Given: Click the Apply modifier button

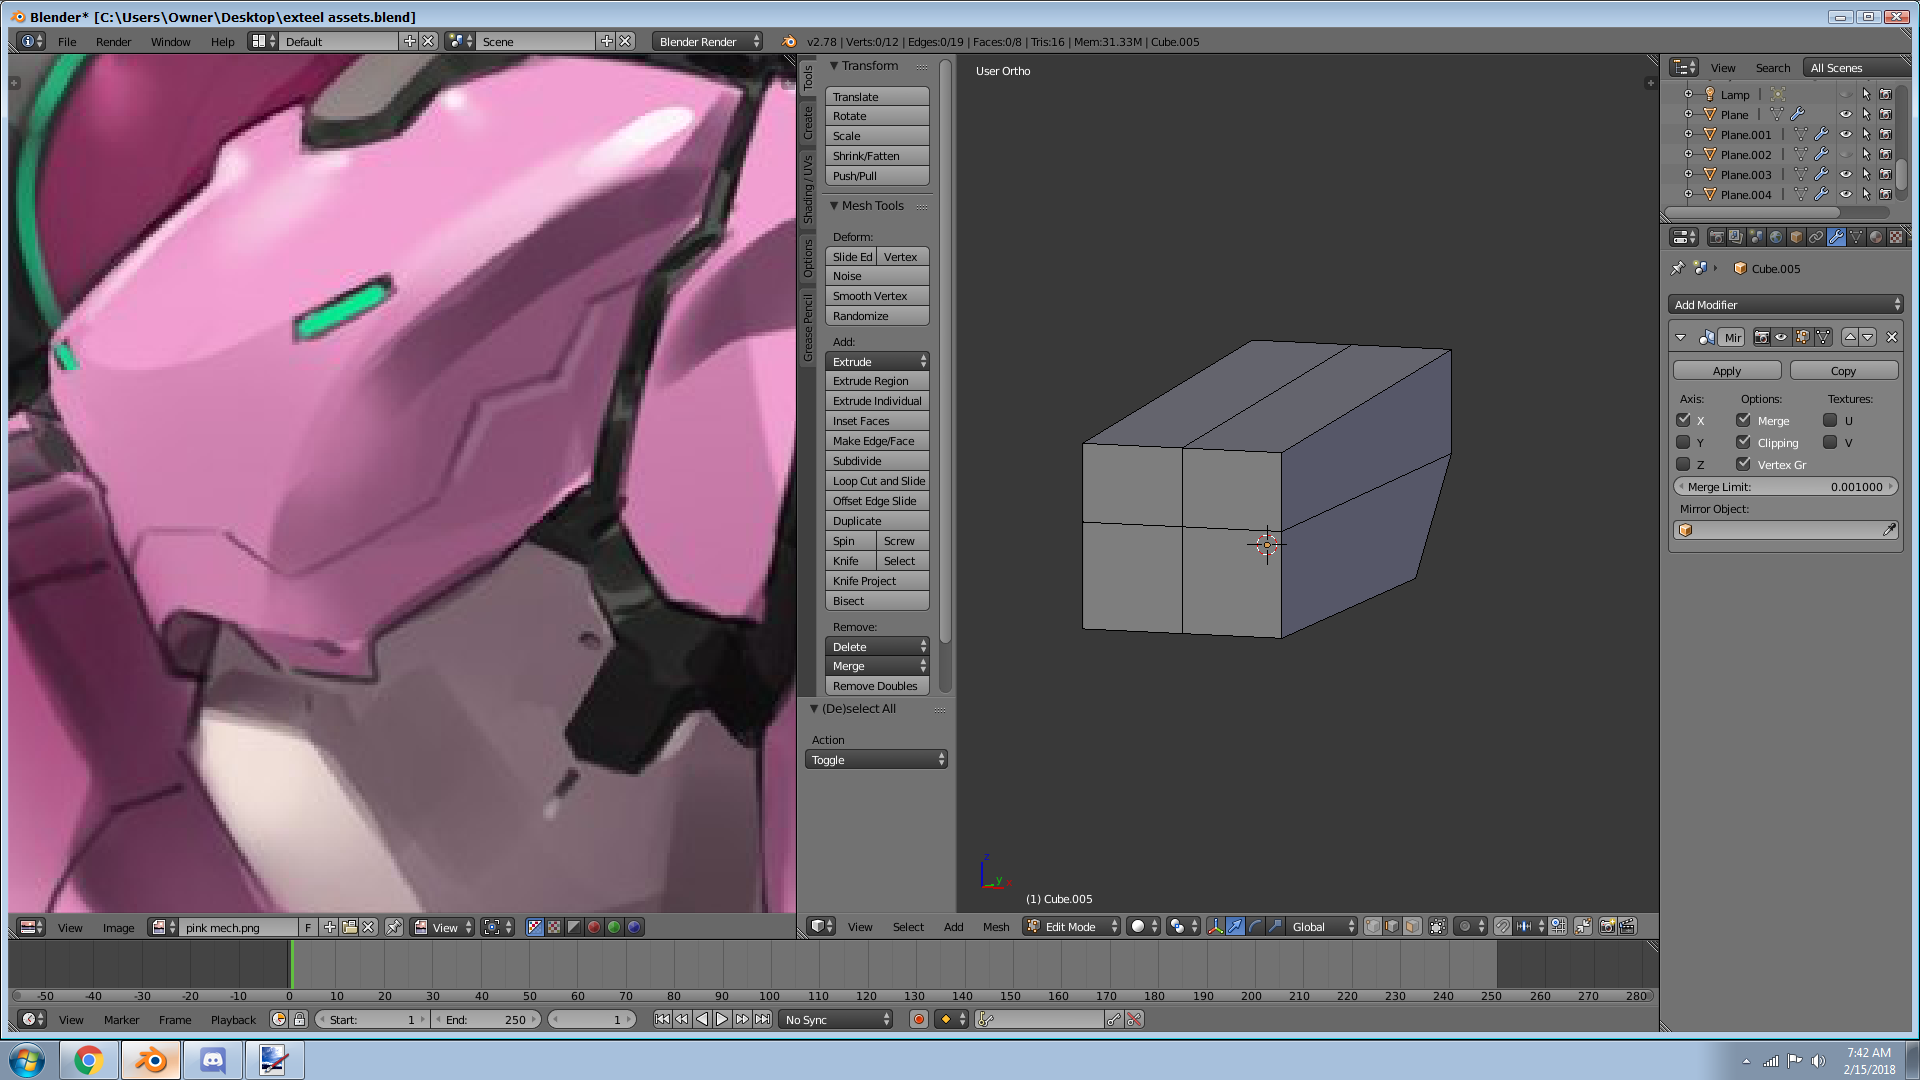Looking at the screenshot, I should 1727,371.
